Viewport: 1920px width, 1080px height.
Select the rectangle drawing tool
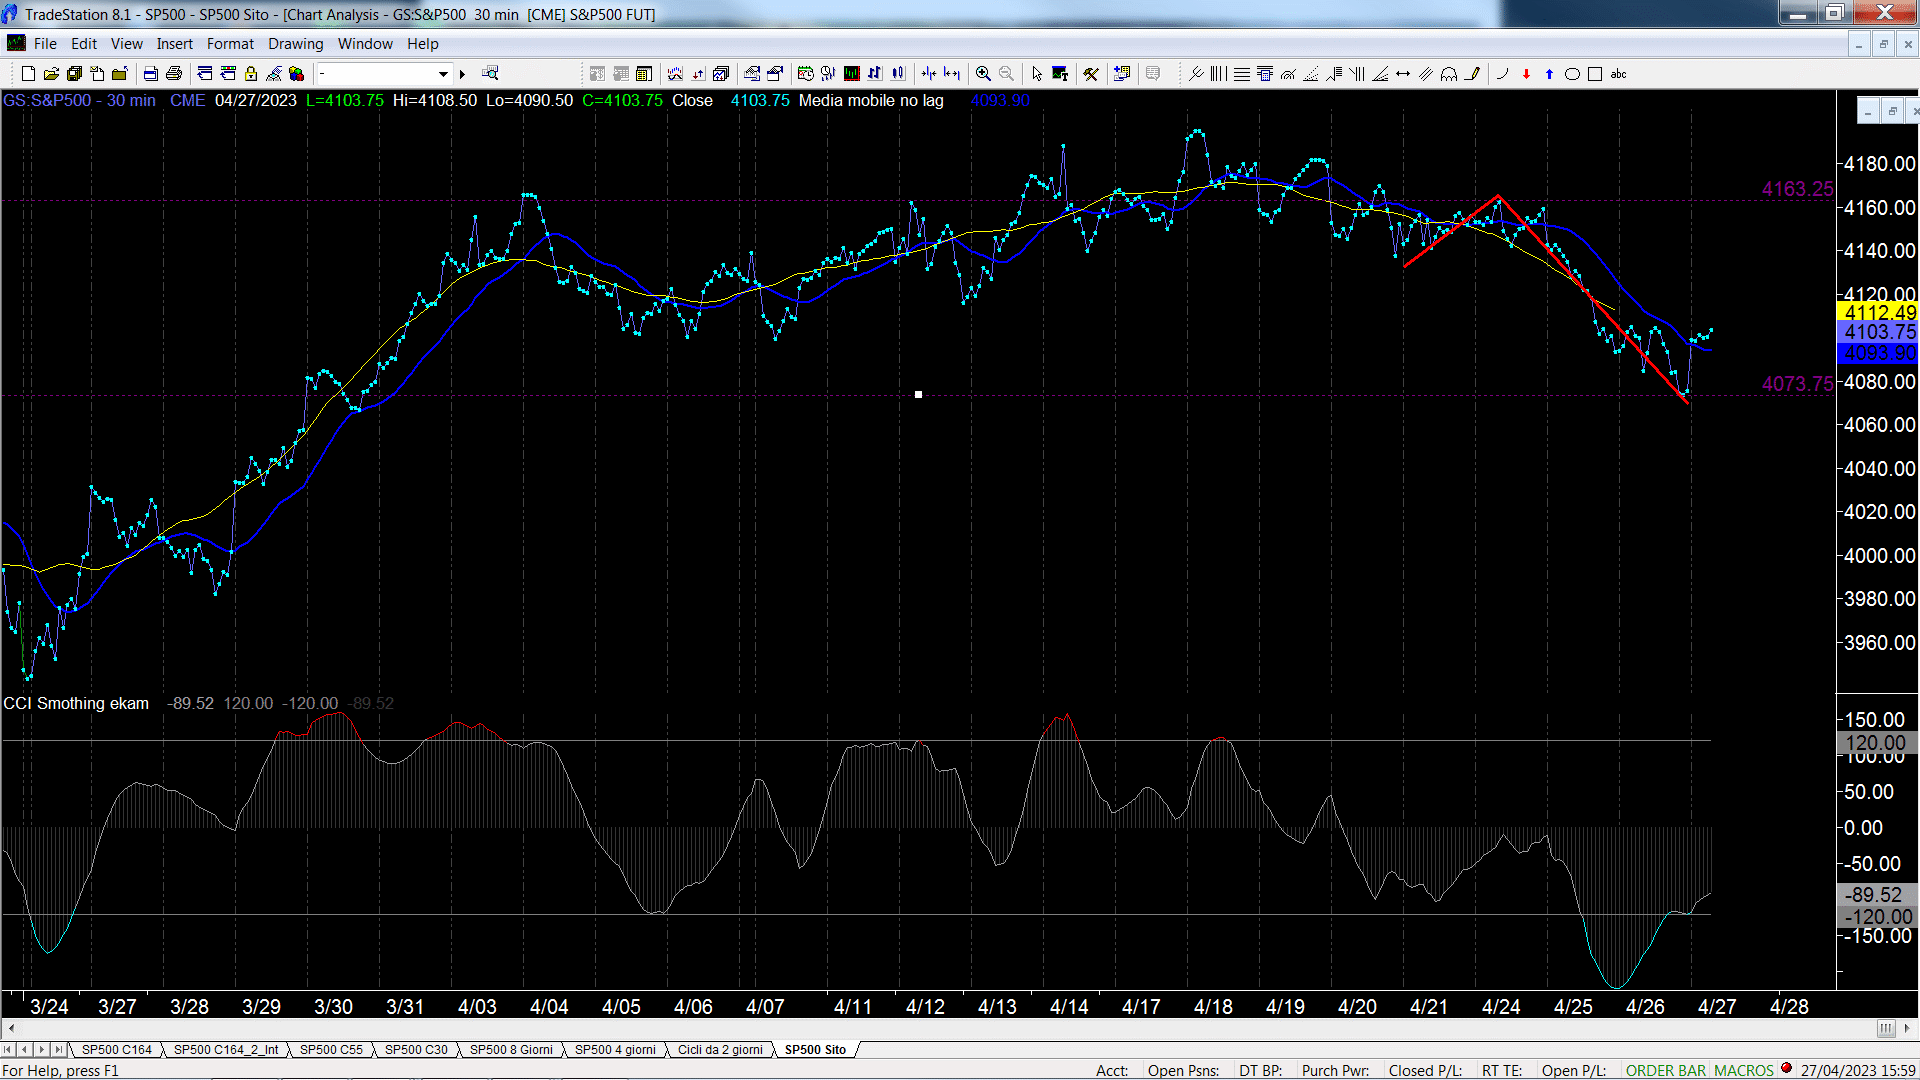click(1595, 74)
